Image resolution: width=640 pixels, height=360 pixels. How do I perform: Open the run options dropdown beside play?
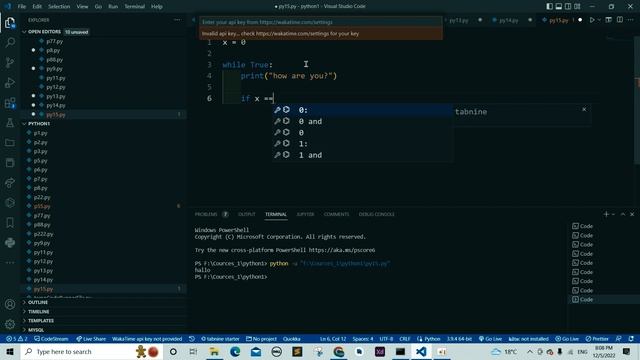pos(599,20)
